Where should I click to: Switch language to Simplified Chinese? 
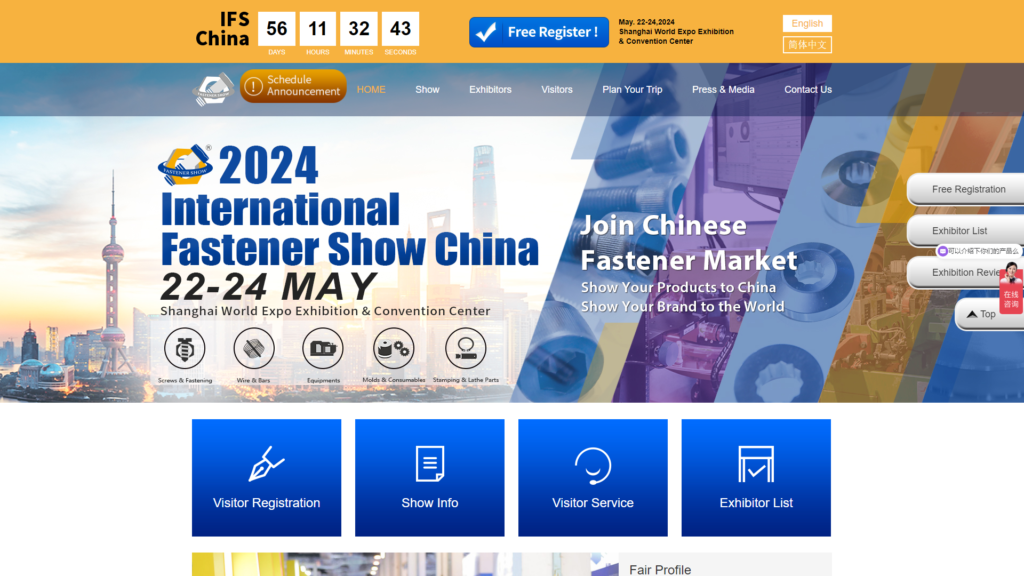pos(807,44)
